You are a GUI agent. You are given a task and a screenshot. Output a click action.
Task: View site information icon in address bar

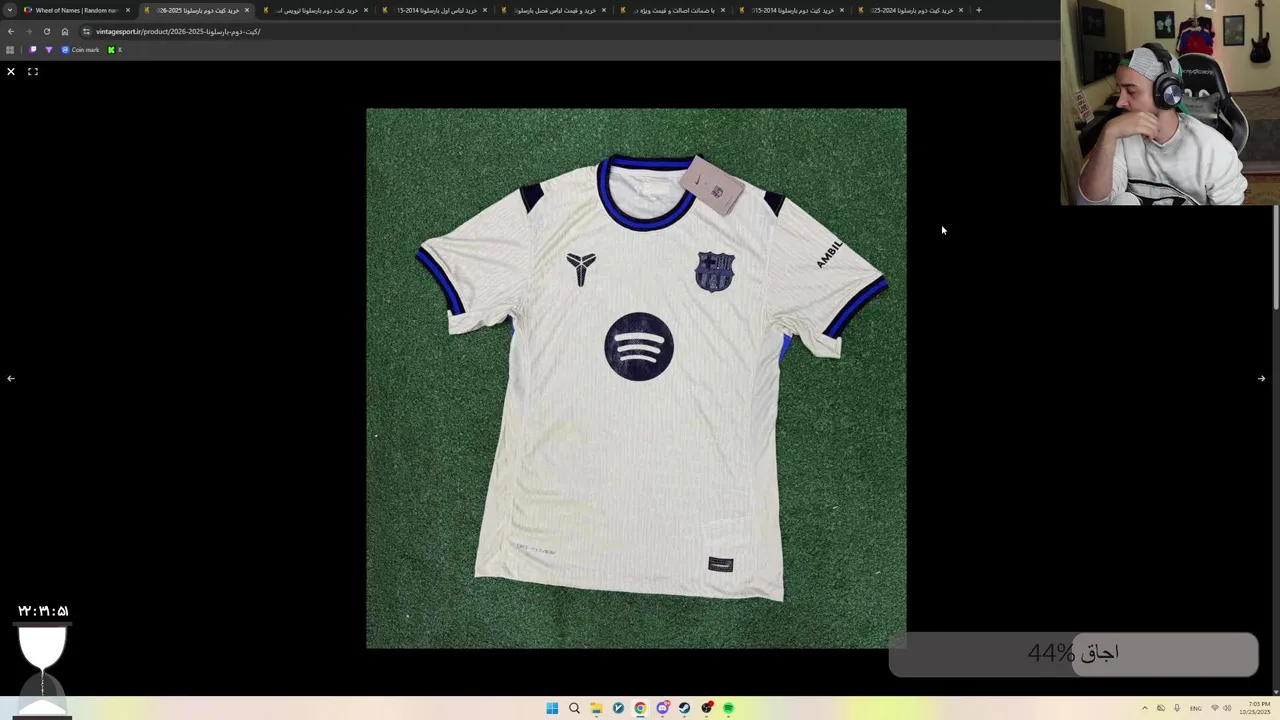click(x=86, y=31)
